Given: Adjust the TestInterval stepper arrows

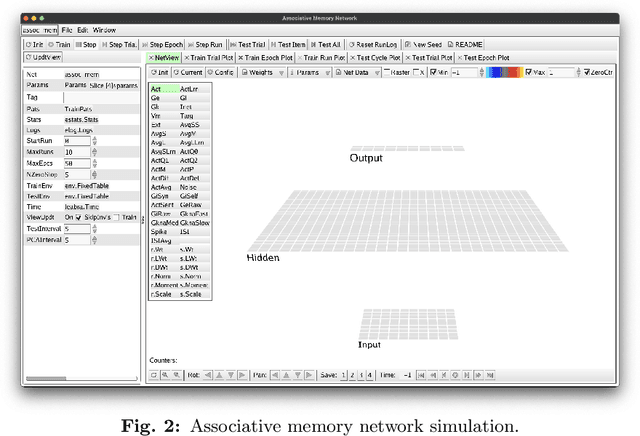Looking at the screenshot, I should pos(95,229).
